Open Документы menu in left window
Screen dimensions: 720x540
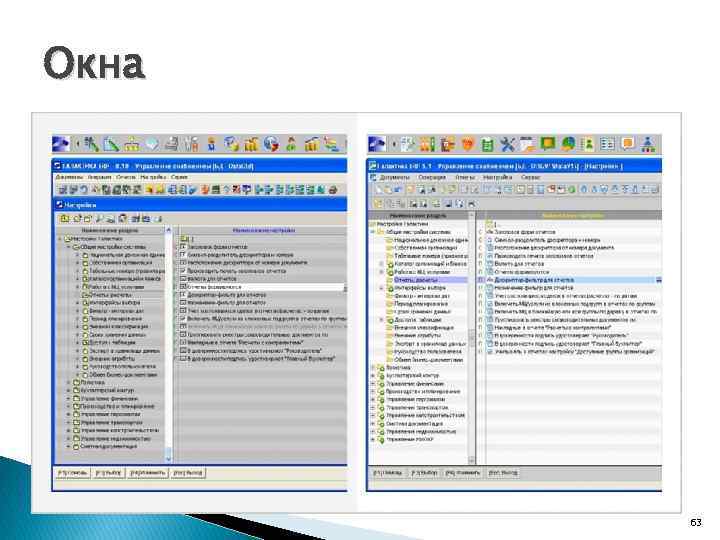69,177
